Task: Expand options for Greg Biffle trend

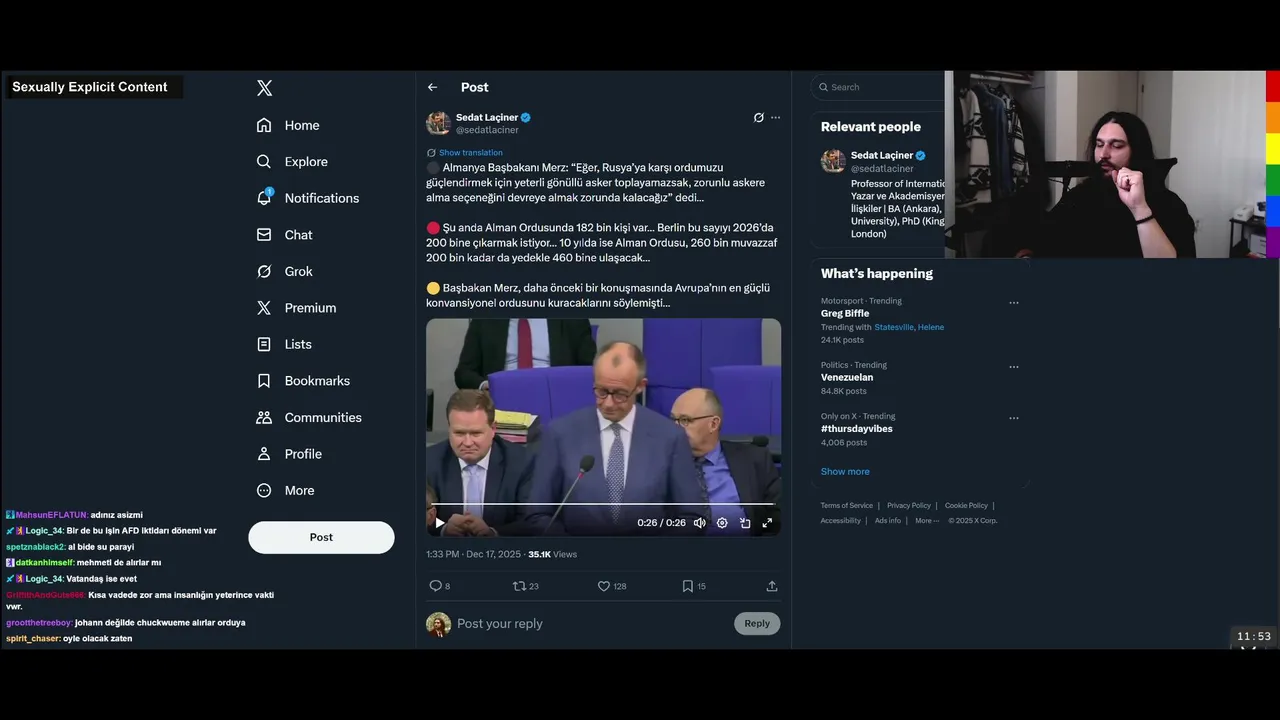Action: [1013, 302]
